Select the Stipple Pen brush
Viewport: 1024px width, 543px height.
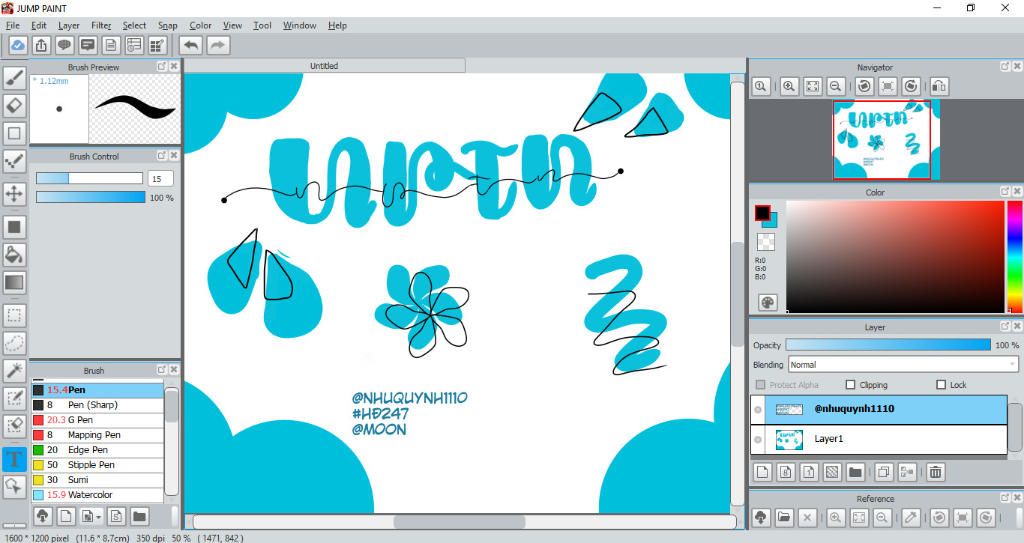pyautogui.click(x=97, y=465)
